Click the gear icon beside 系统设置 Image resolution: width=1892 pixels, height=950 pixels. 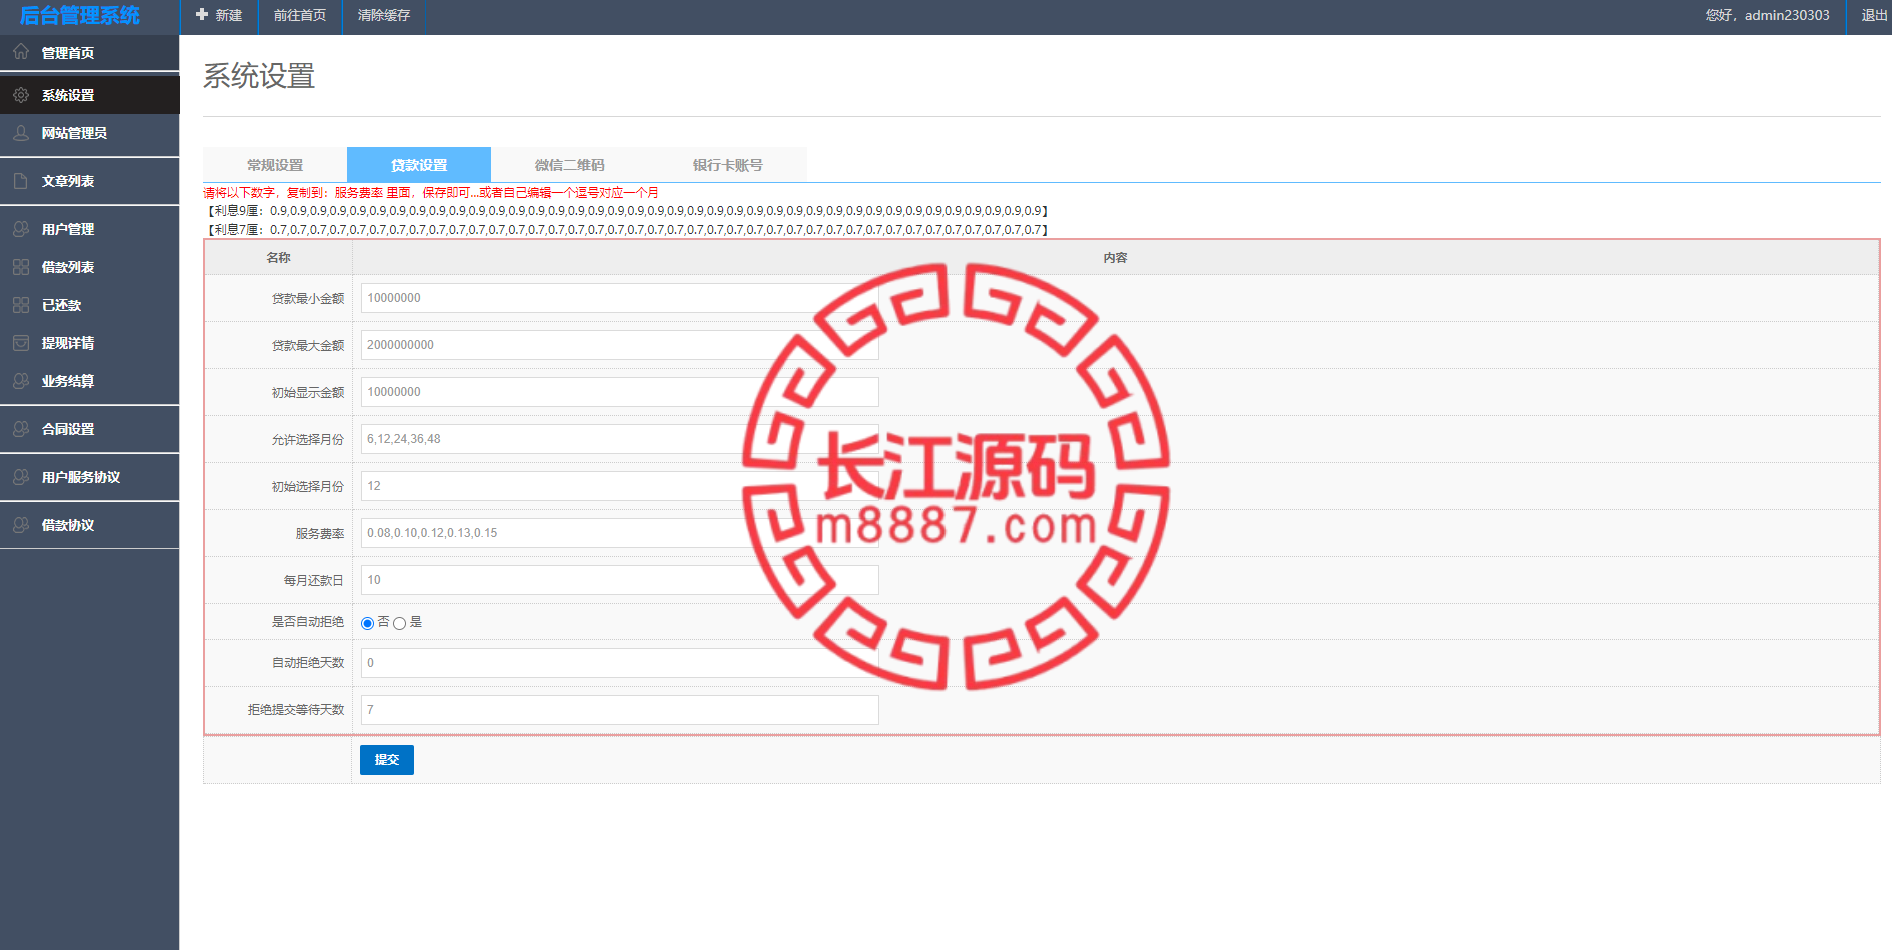pos(21,95)
